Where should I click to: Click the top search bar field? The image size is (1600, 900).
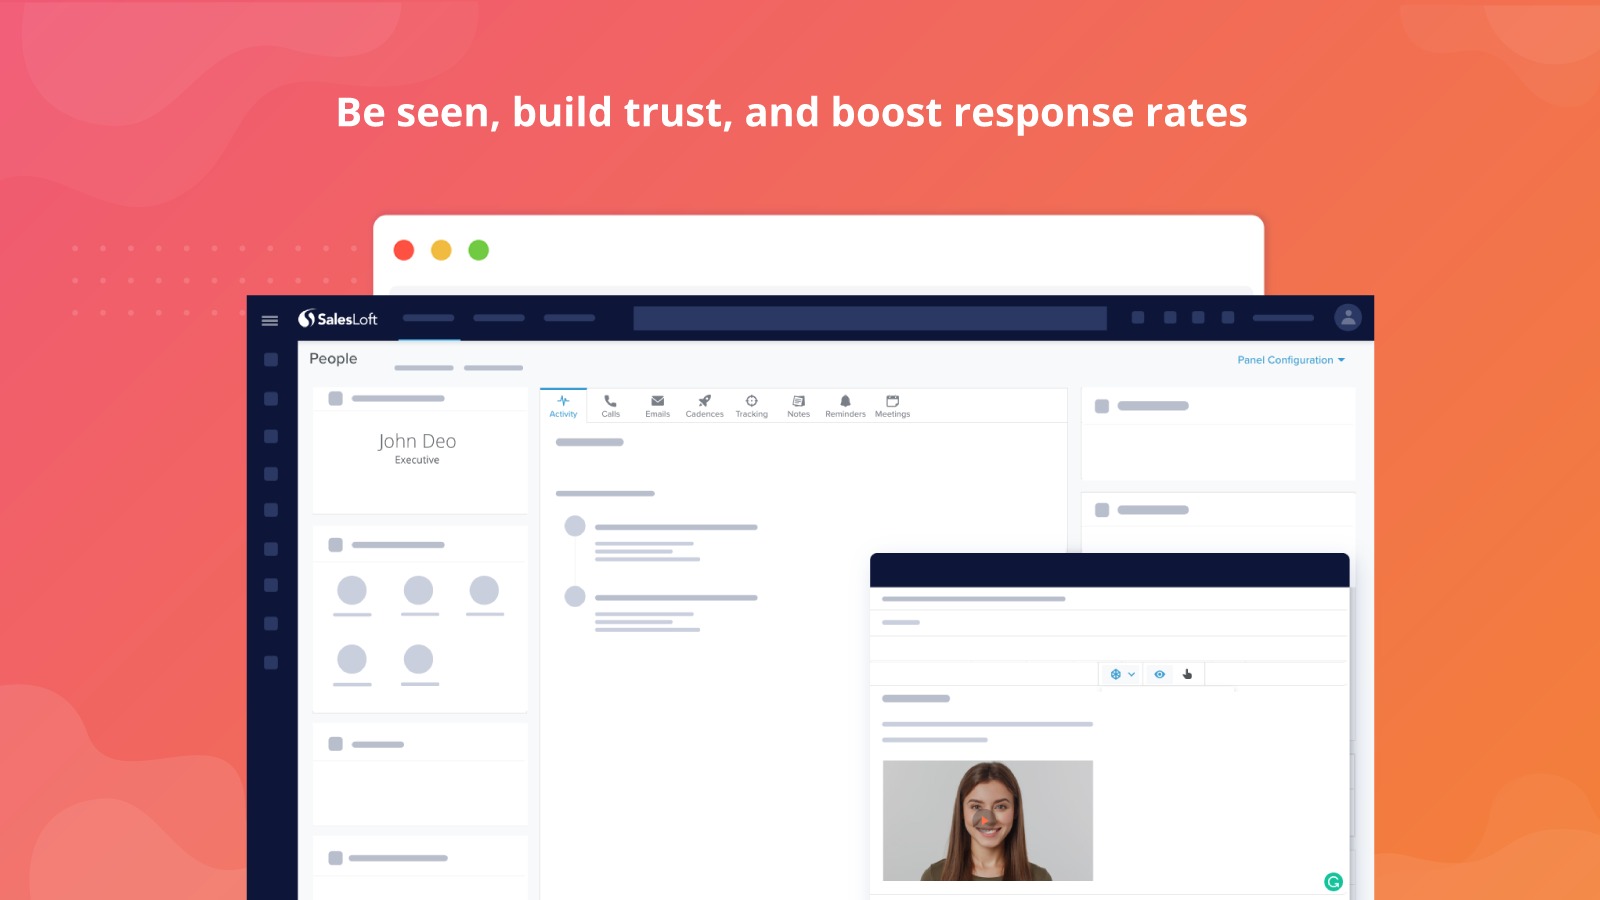click(870, 318)
